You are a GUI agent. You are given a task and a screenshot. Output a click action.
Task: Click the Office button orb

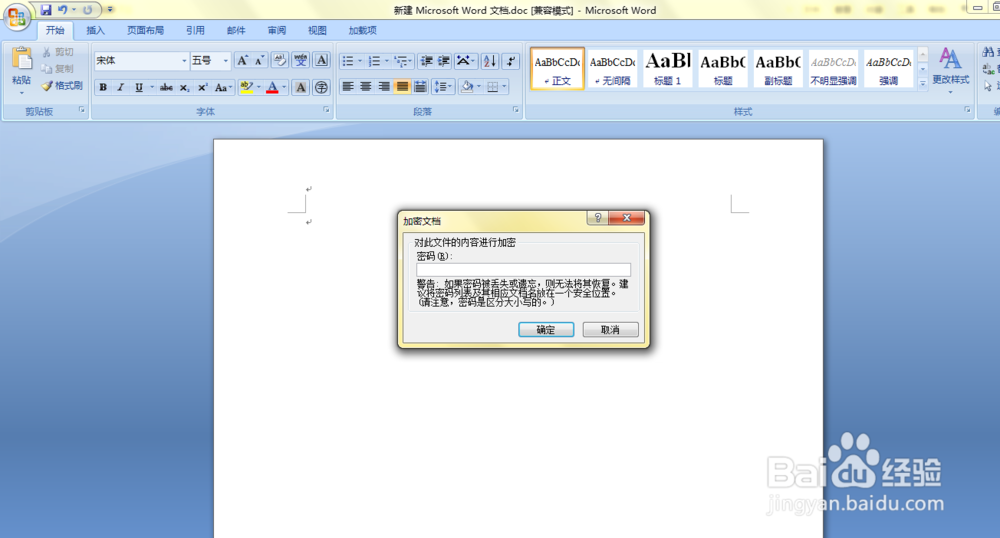17,17
